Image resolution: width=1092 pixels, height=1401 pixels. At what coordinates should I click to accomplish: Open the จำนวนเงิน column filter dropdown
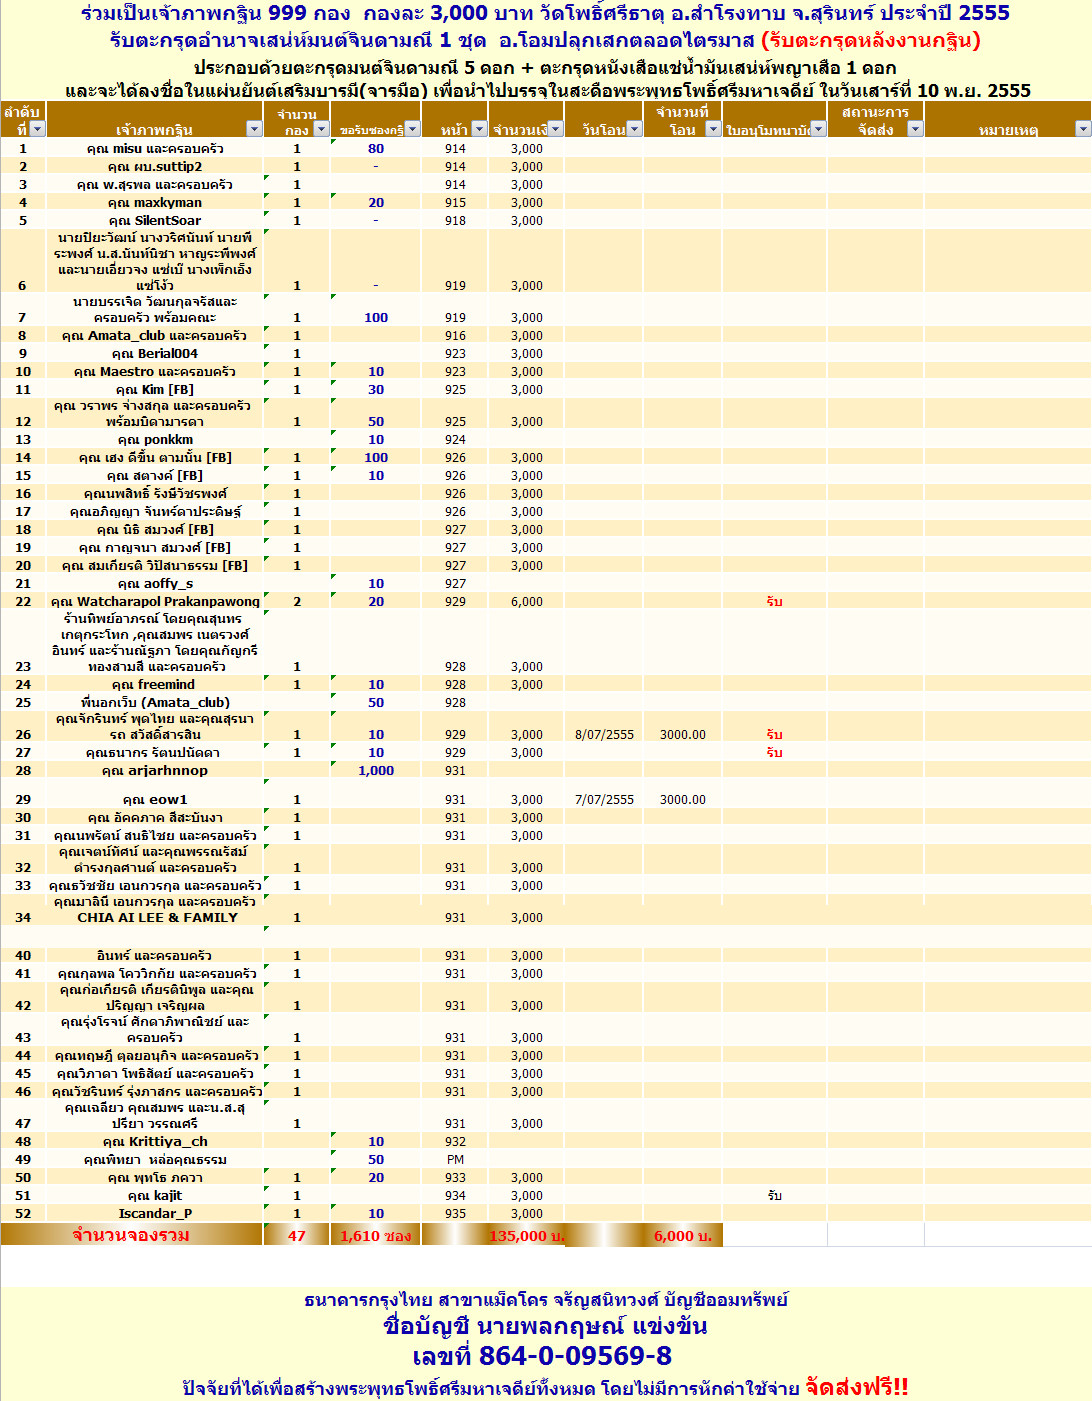tap(555, 129)
